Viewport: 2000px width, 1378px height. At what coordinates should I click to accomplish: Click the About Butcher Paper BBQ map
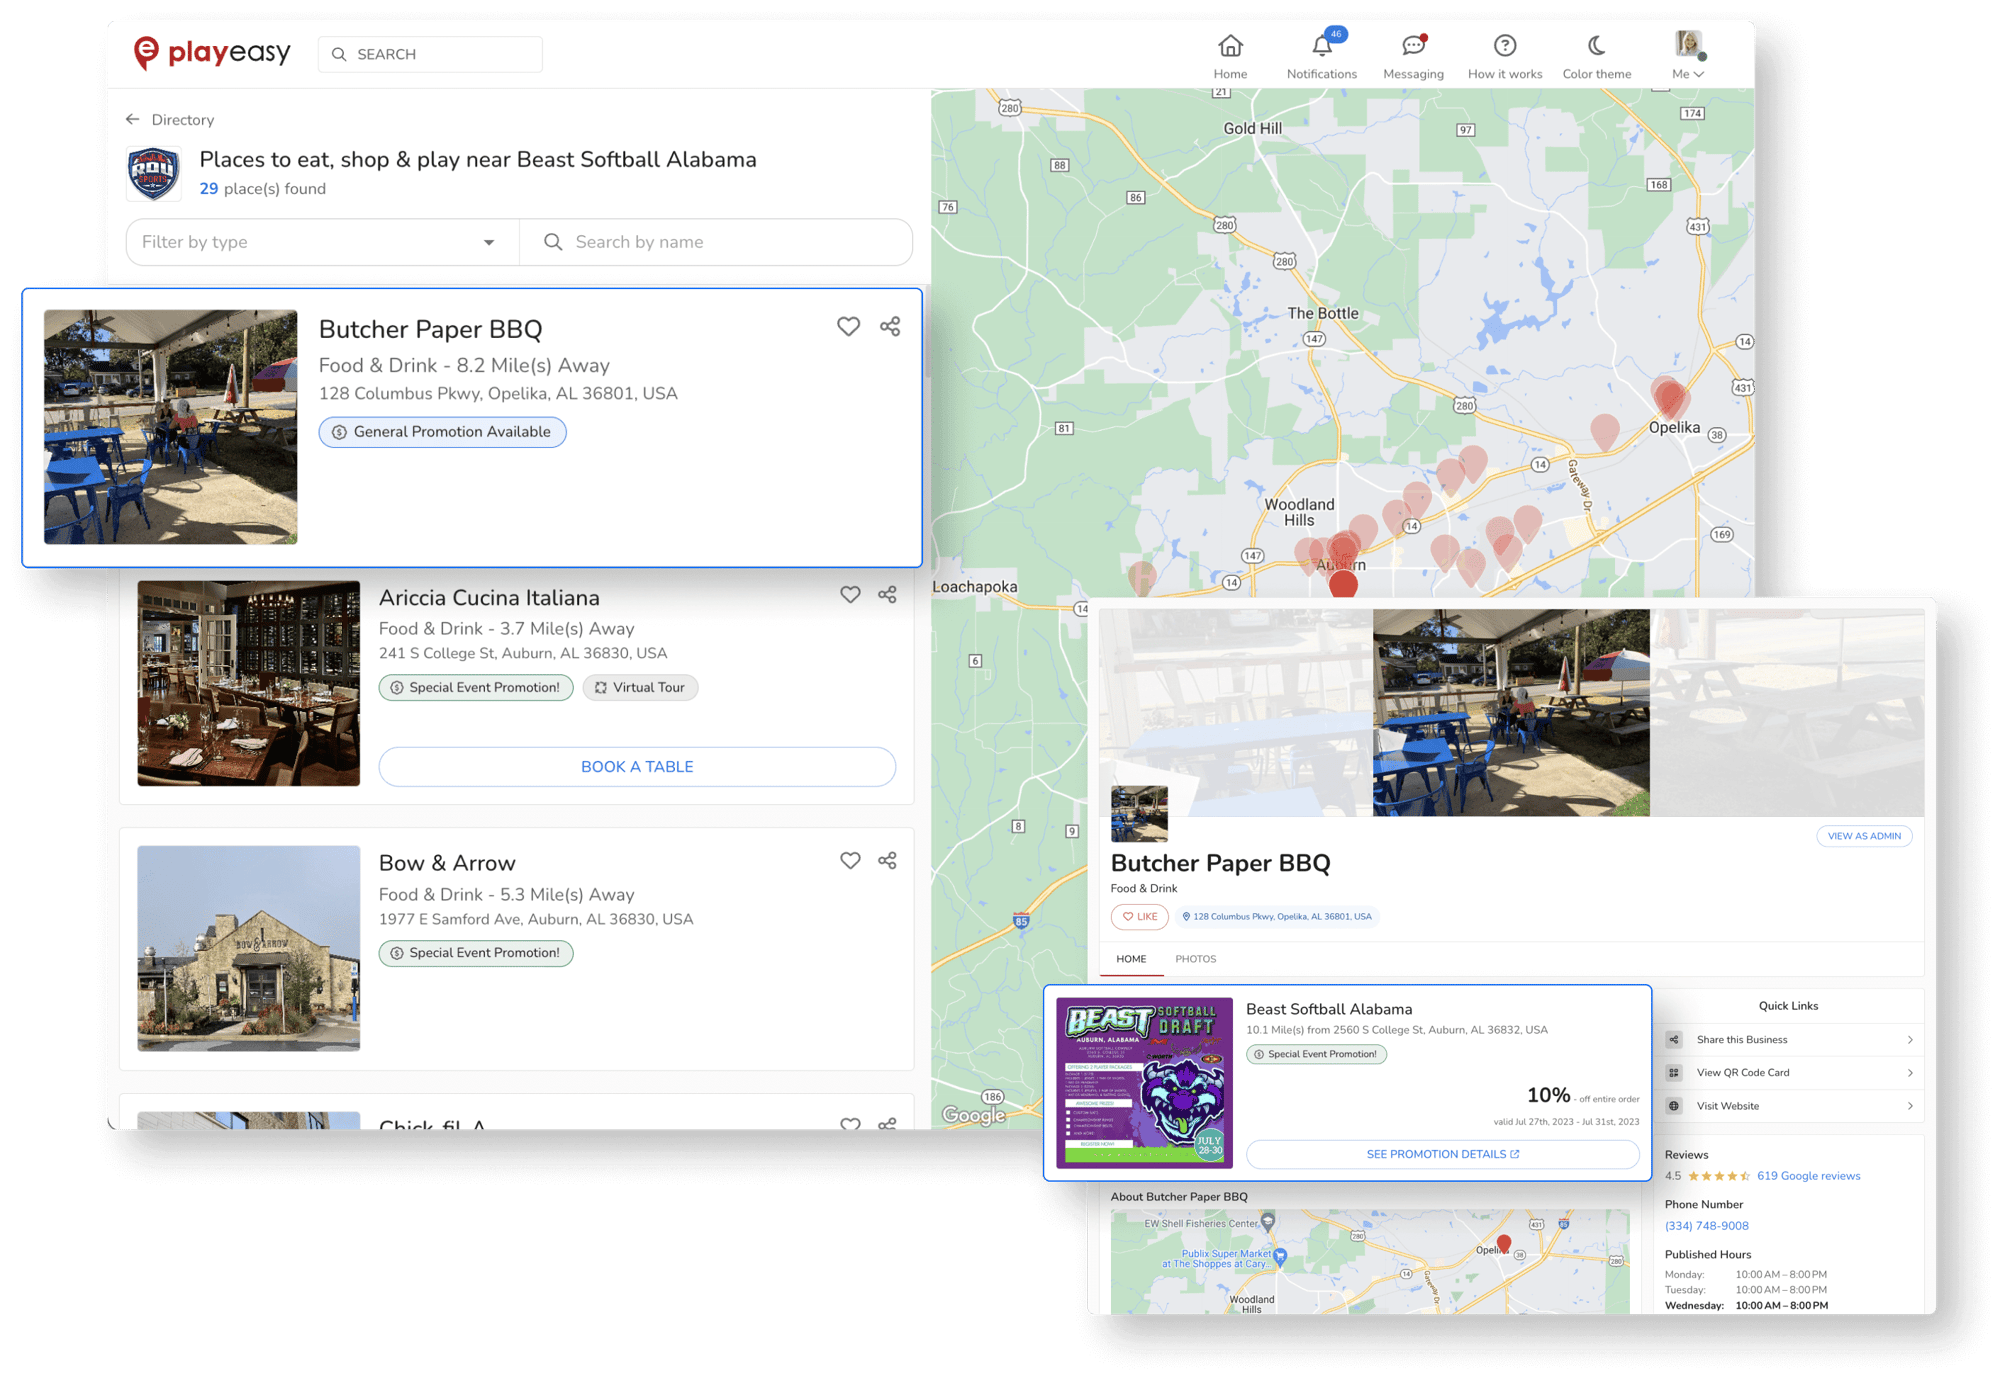[x=1370, y=1262]
